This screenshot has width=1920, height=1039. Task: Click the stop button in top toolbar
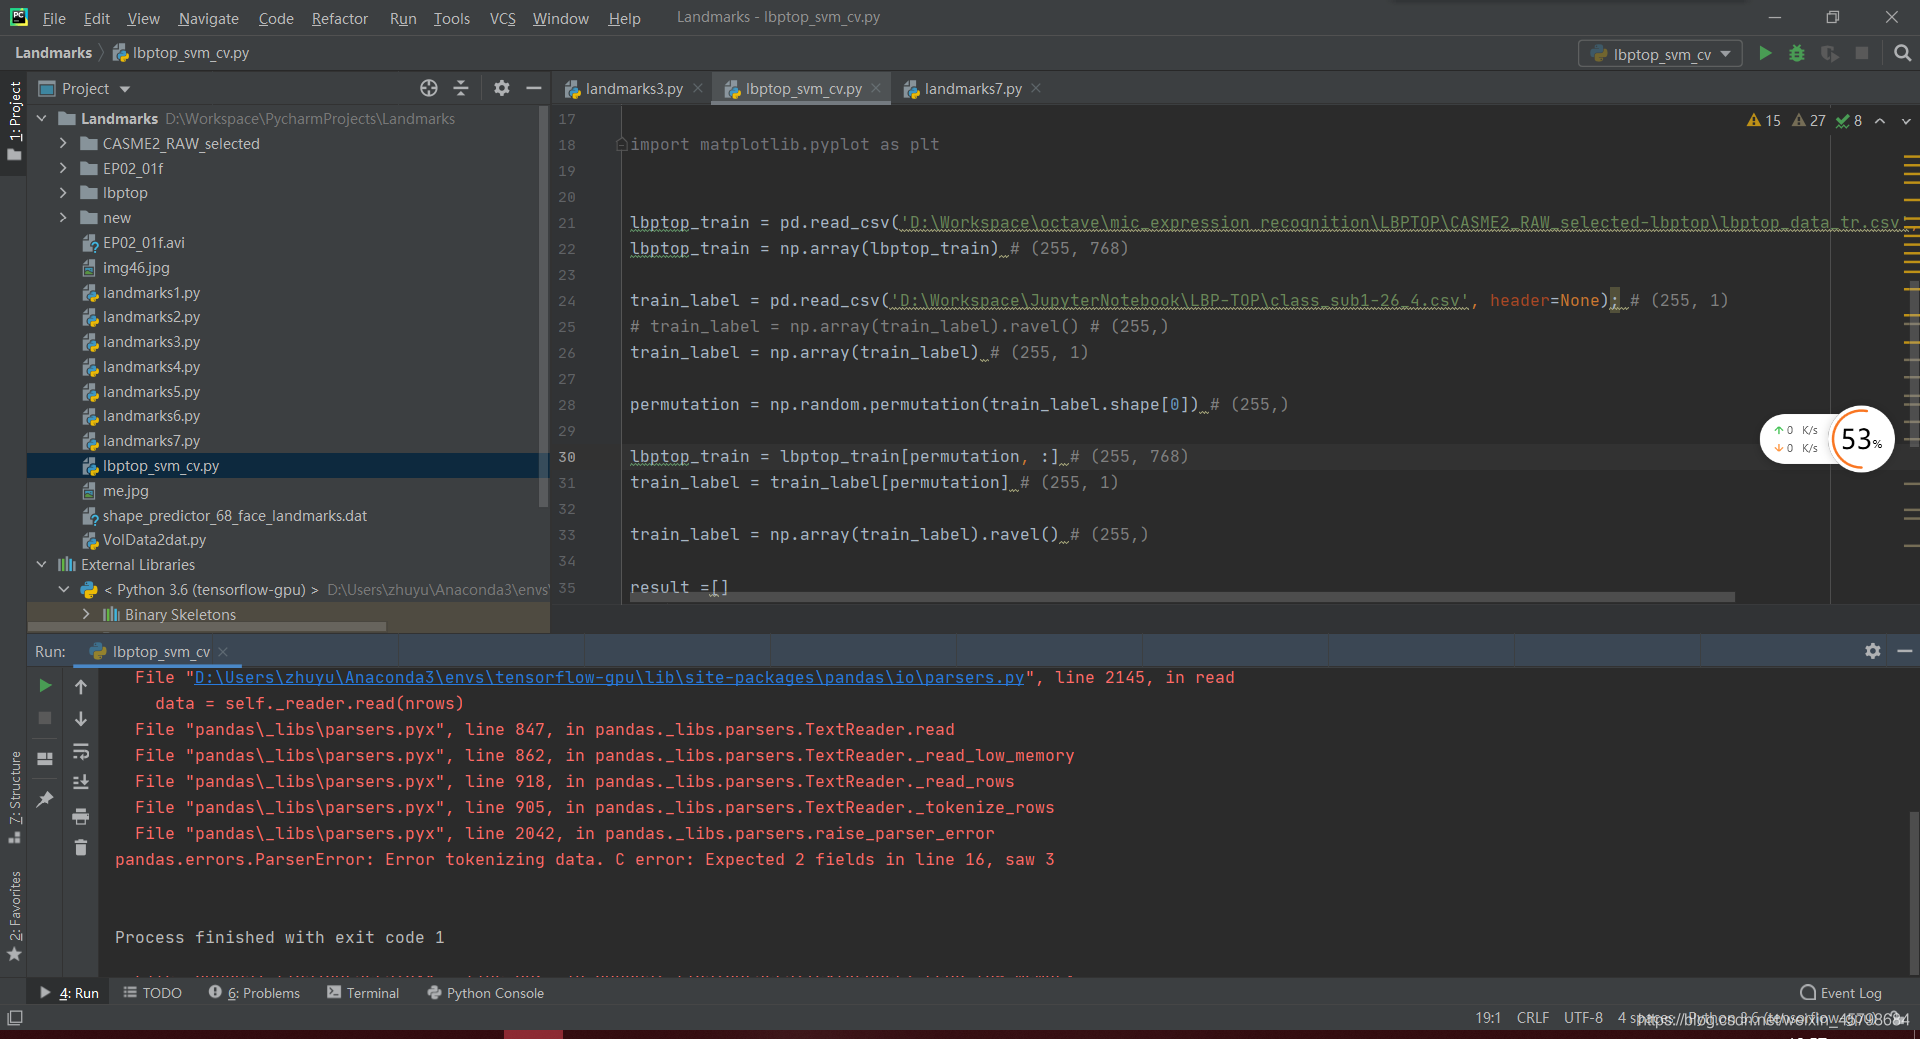click(1861, 54)
